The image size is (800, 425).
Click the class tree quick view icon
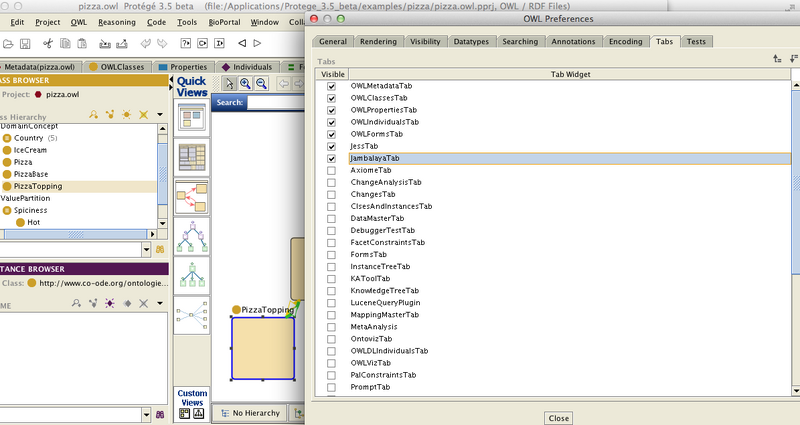coord(192,236)
